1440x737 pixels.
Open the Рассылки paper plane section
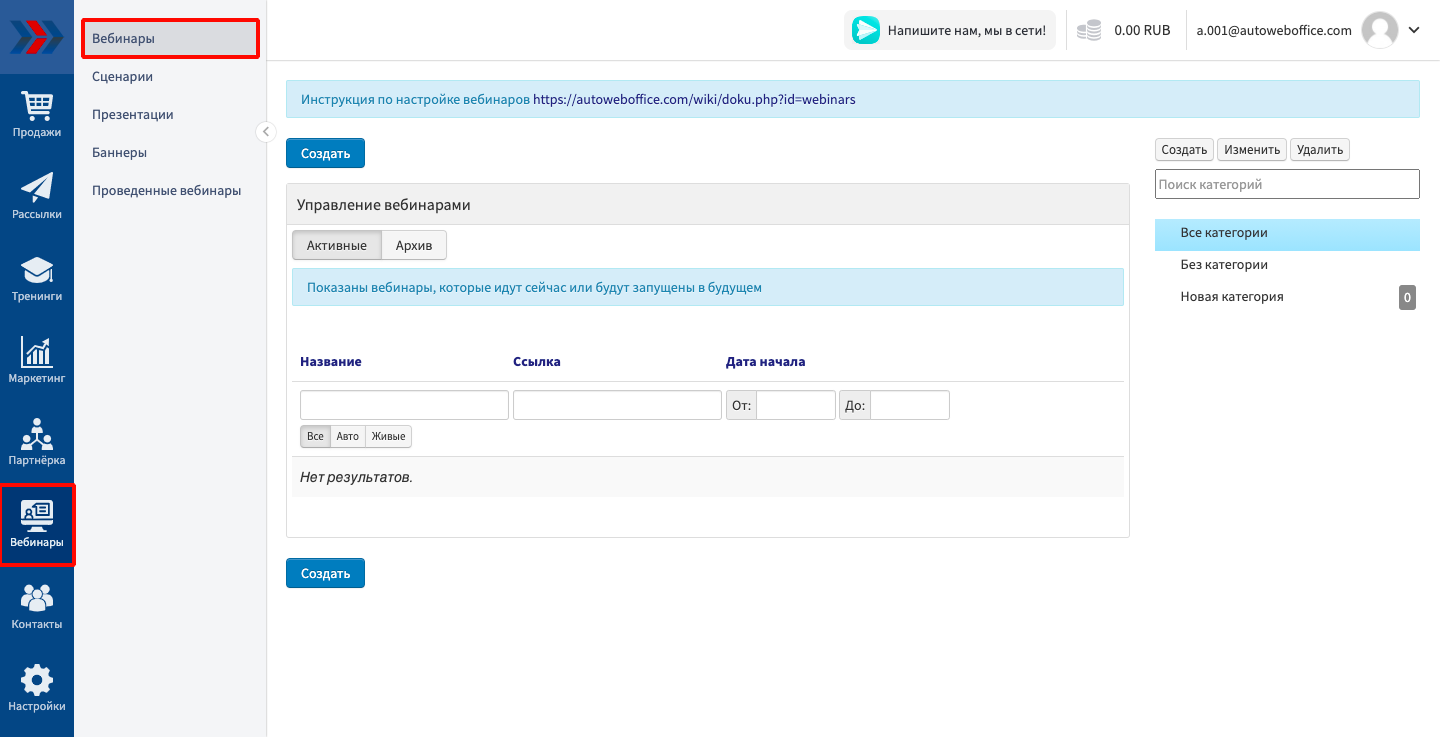[x=37, y=196]
